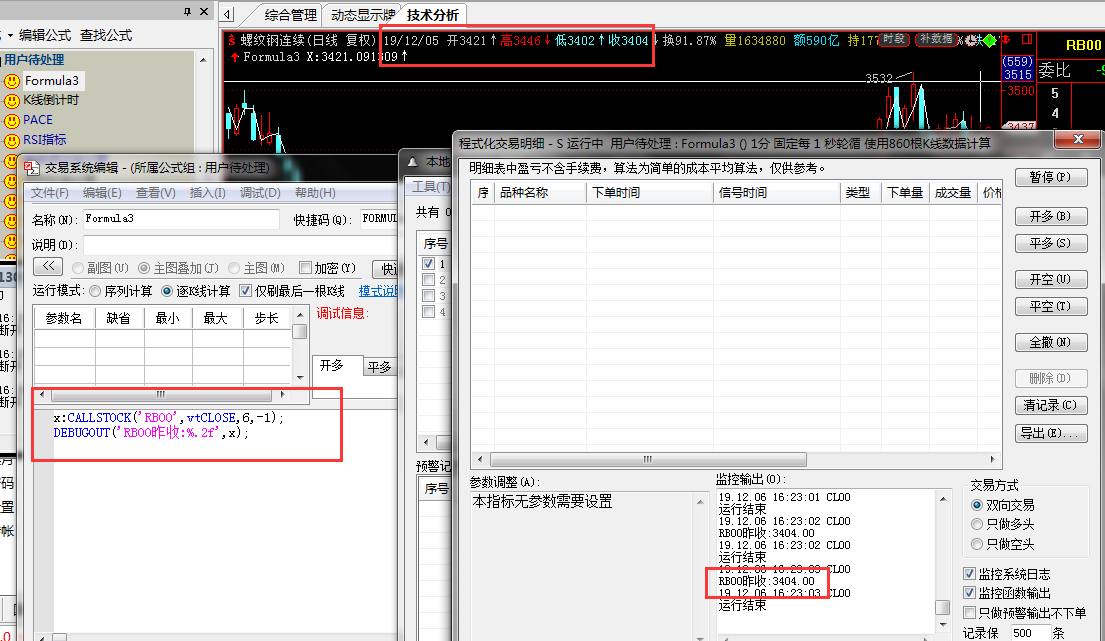Close the 程式化交易明细 window

1078,139
